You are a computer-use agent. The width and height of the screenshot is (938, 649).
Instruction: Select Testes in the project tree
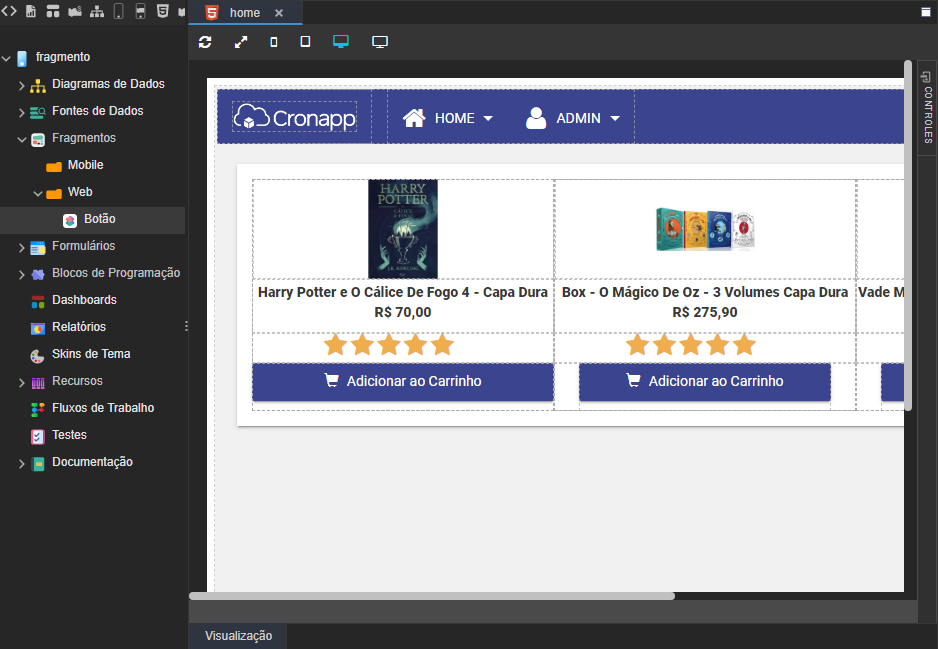point(69,435)
